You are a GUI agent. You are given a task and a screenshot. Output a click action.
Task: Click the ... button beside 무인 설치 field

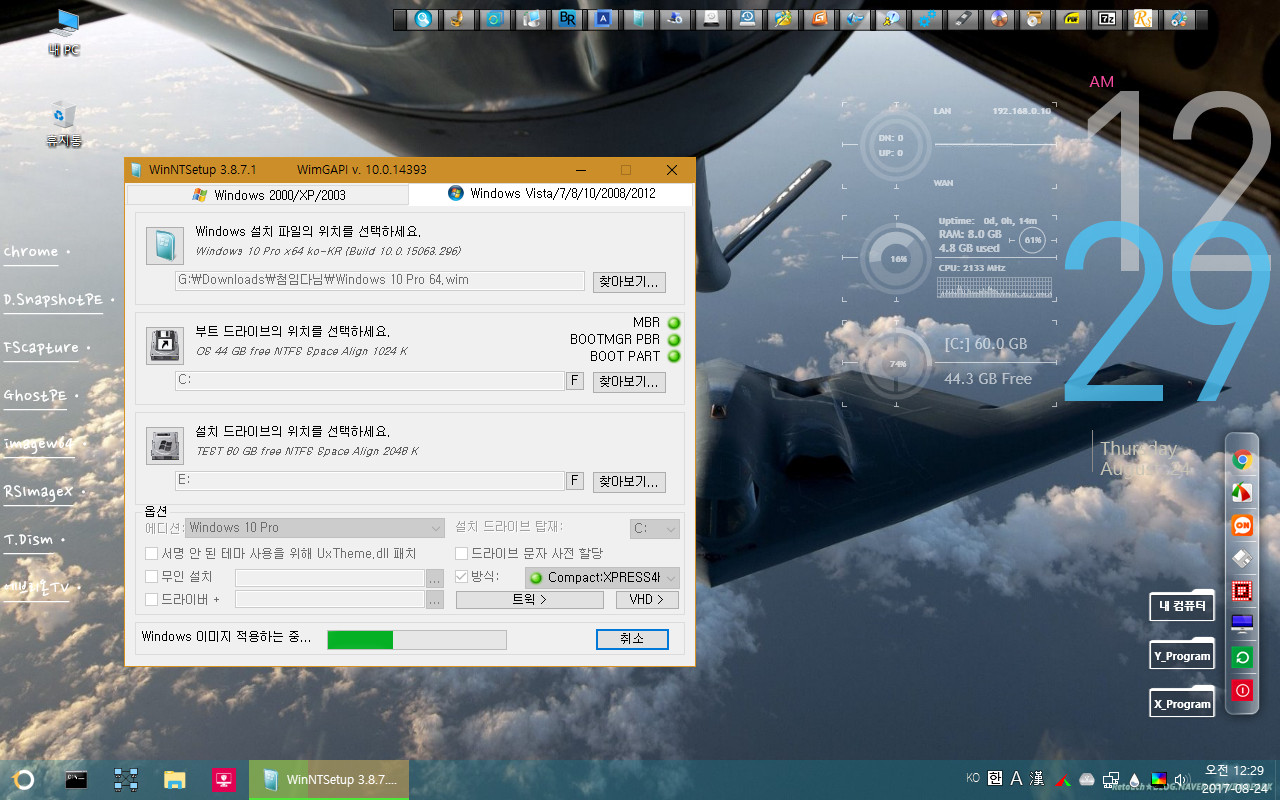435,578
